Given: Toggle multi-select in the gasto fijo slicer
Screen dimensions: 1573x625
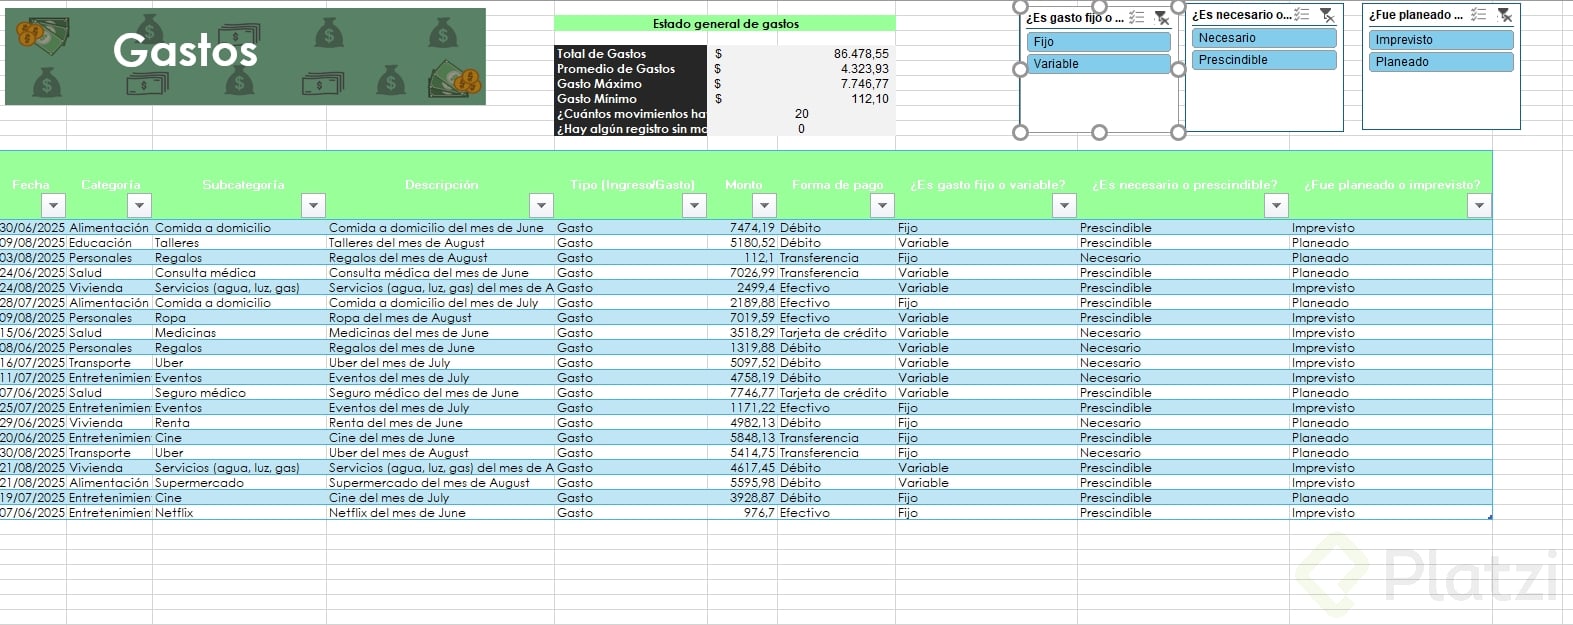Looking at the screenshot, I should (1137, 17).
